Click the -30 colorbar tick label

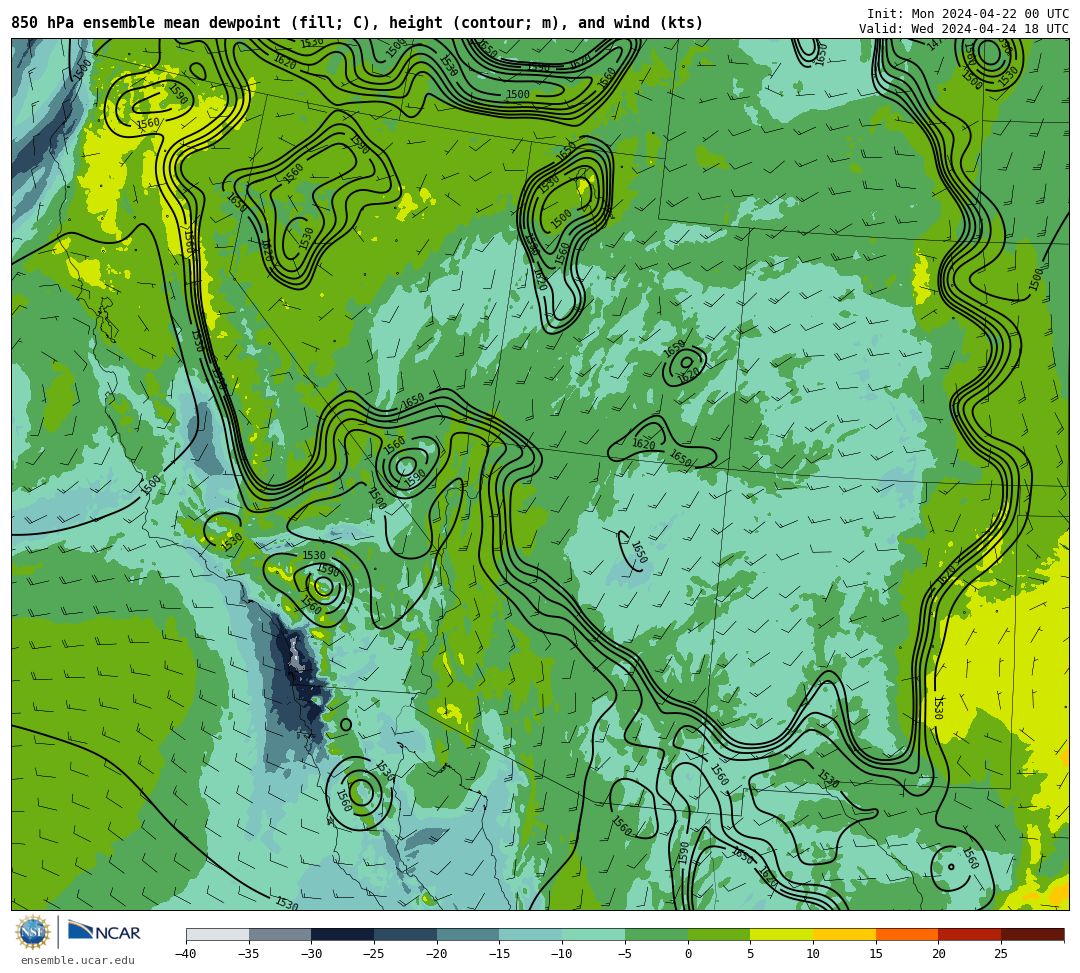[311, 954]
